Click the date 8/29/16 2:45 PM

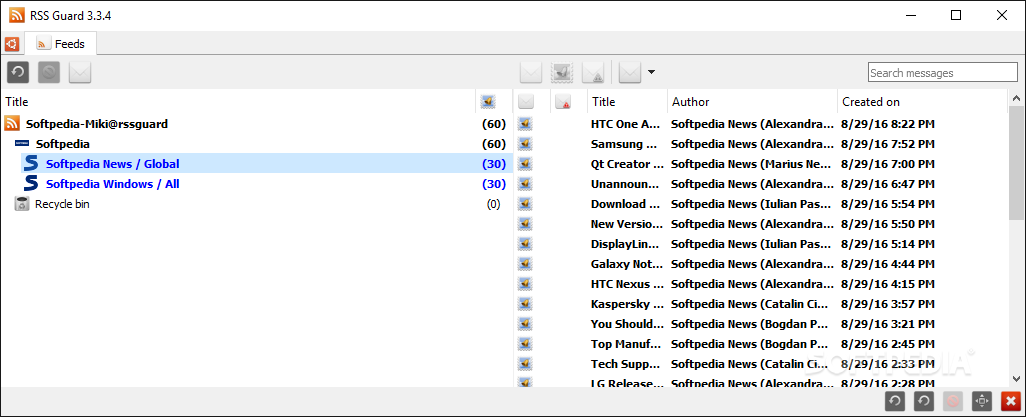(x=887, y=344)
